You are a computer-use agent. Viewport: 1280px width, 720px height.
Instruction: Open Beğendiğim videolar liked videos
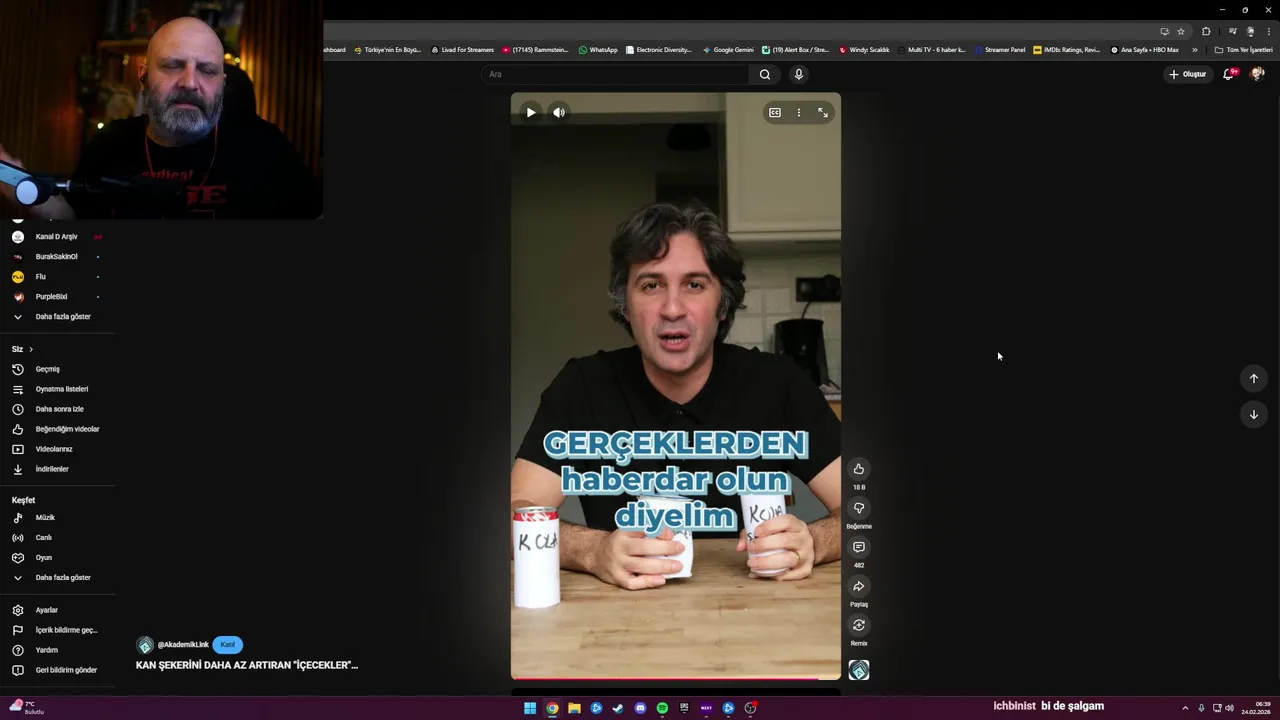click(57, 429)
